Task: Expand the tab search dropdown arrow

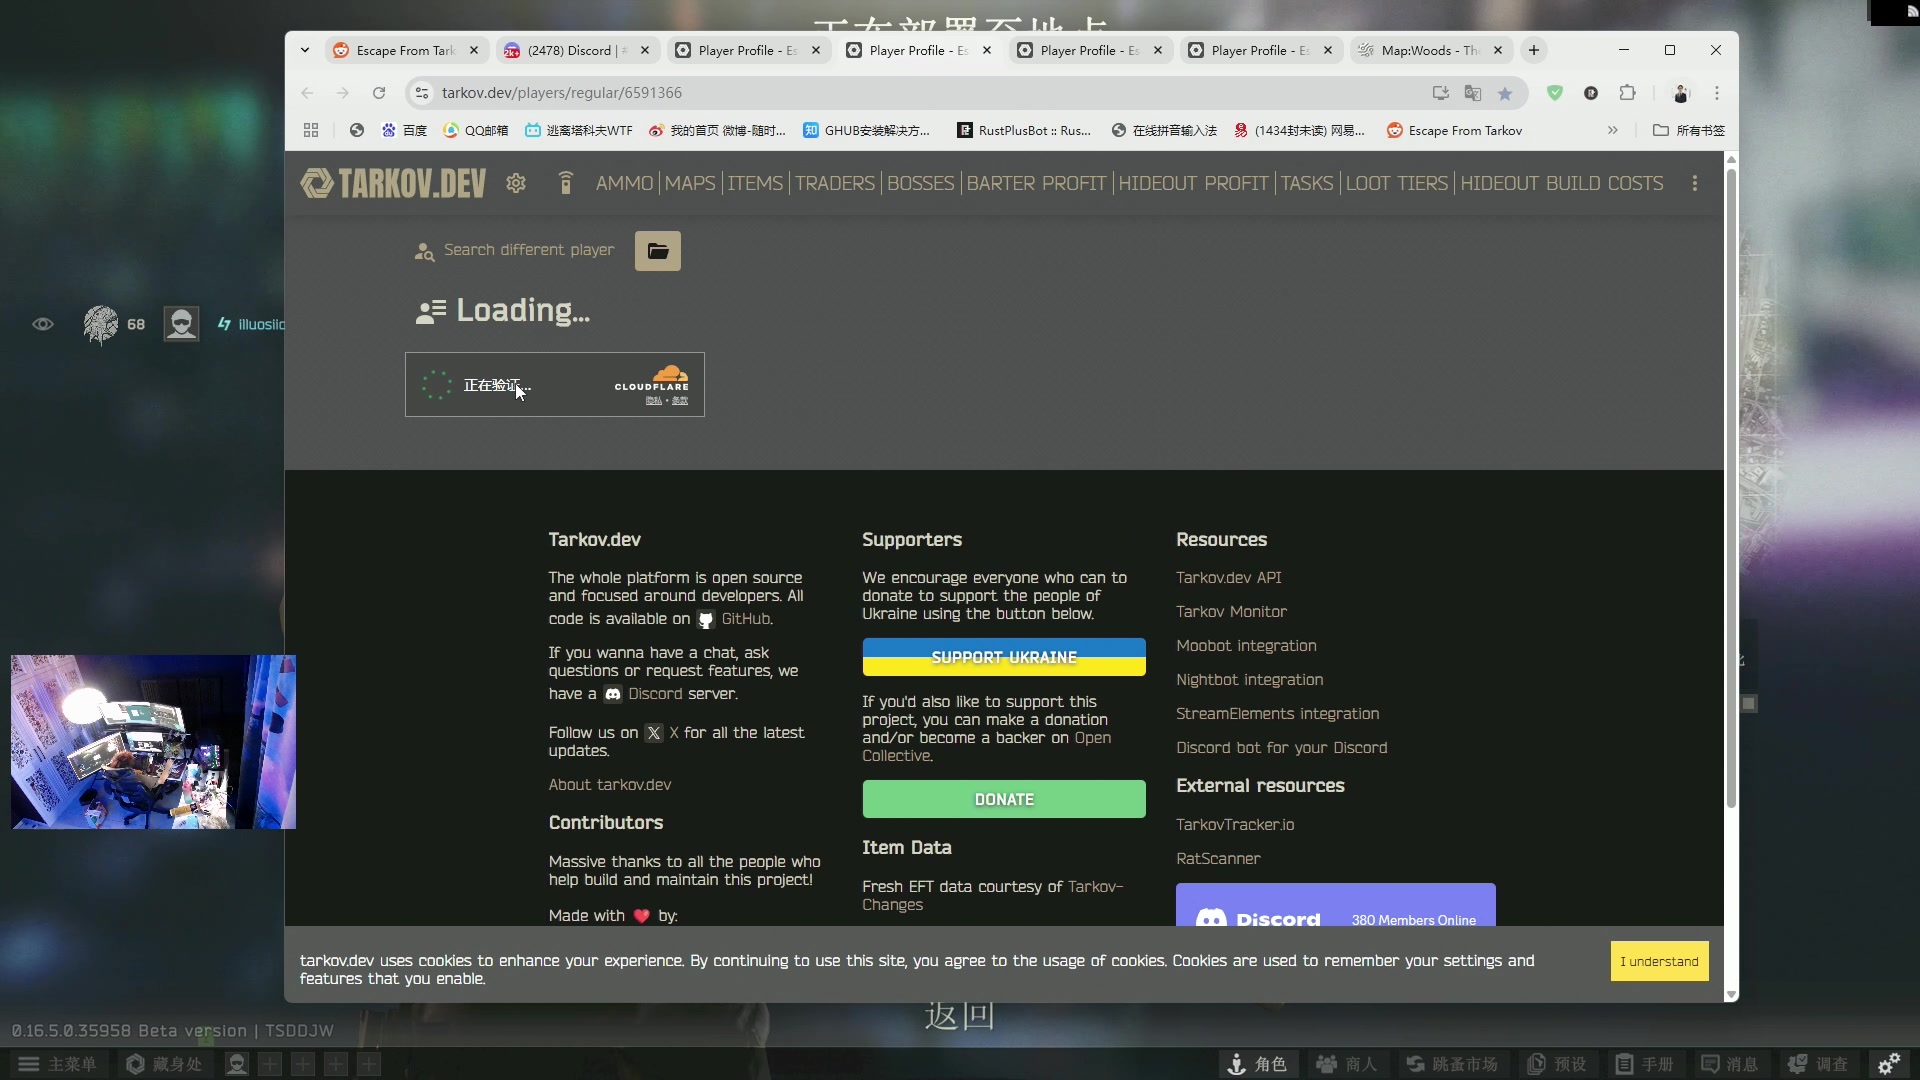Action: (x=305, y=50)
